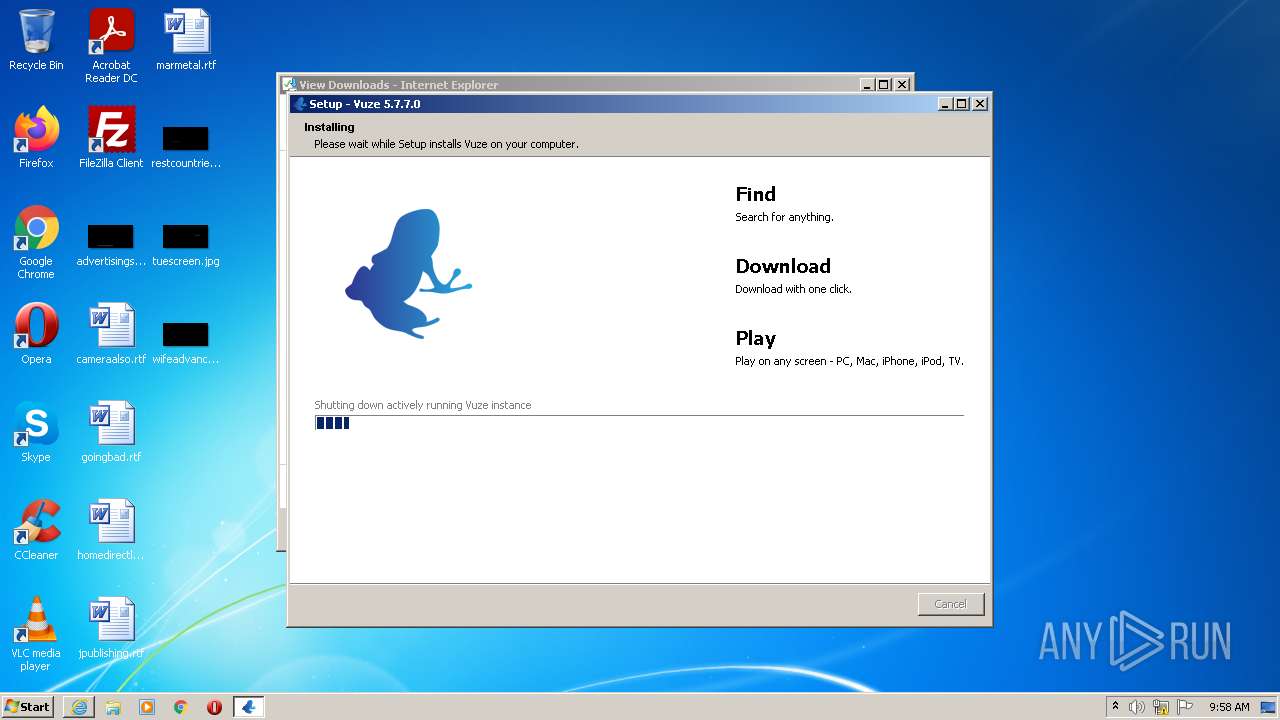1280x720 pixels.
Task: Select the advertisings... desktop file
Action: point(111,245)
